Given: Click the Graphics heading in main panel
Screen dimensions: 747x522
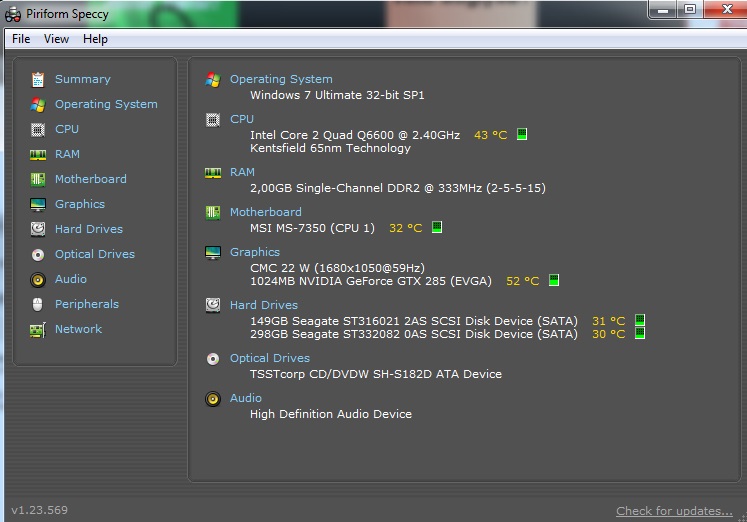Looking at the screenshot, I should click(254, 252).
